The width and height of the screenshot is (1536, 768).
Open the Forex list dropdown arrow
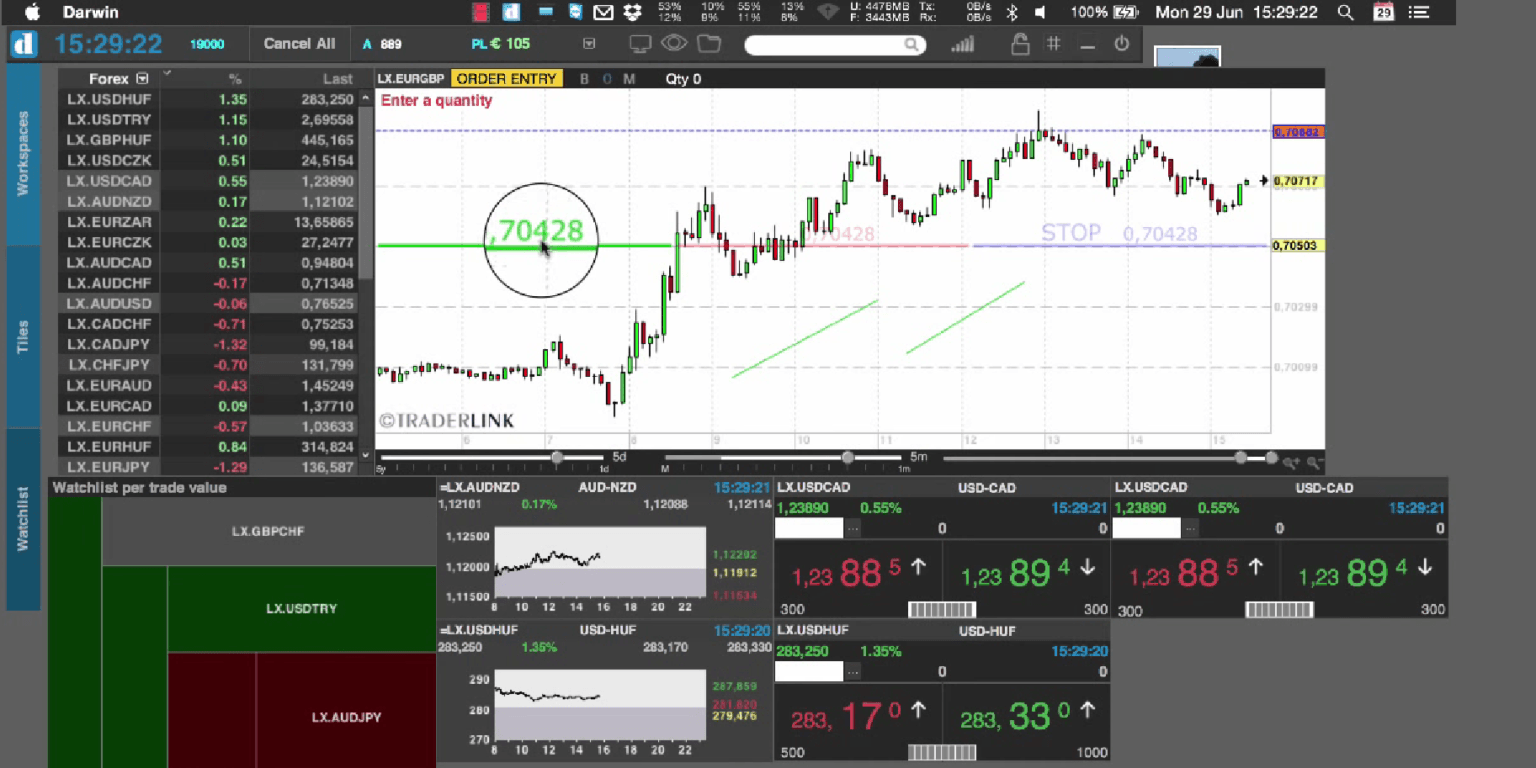142,79
